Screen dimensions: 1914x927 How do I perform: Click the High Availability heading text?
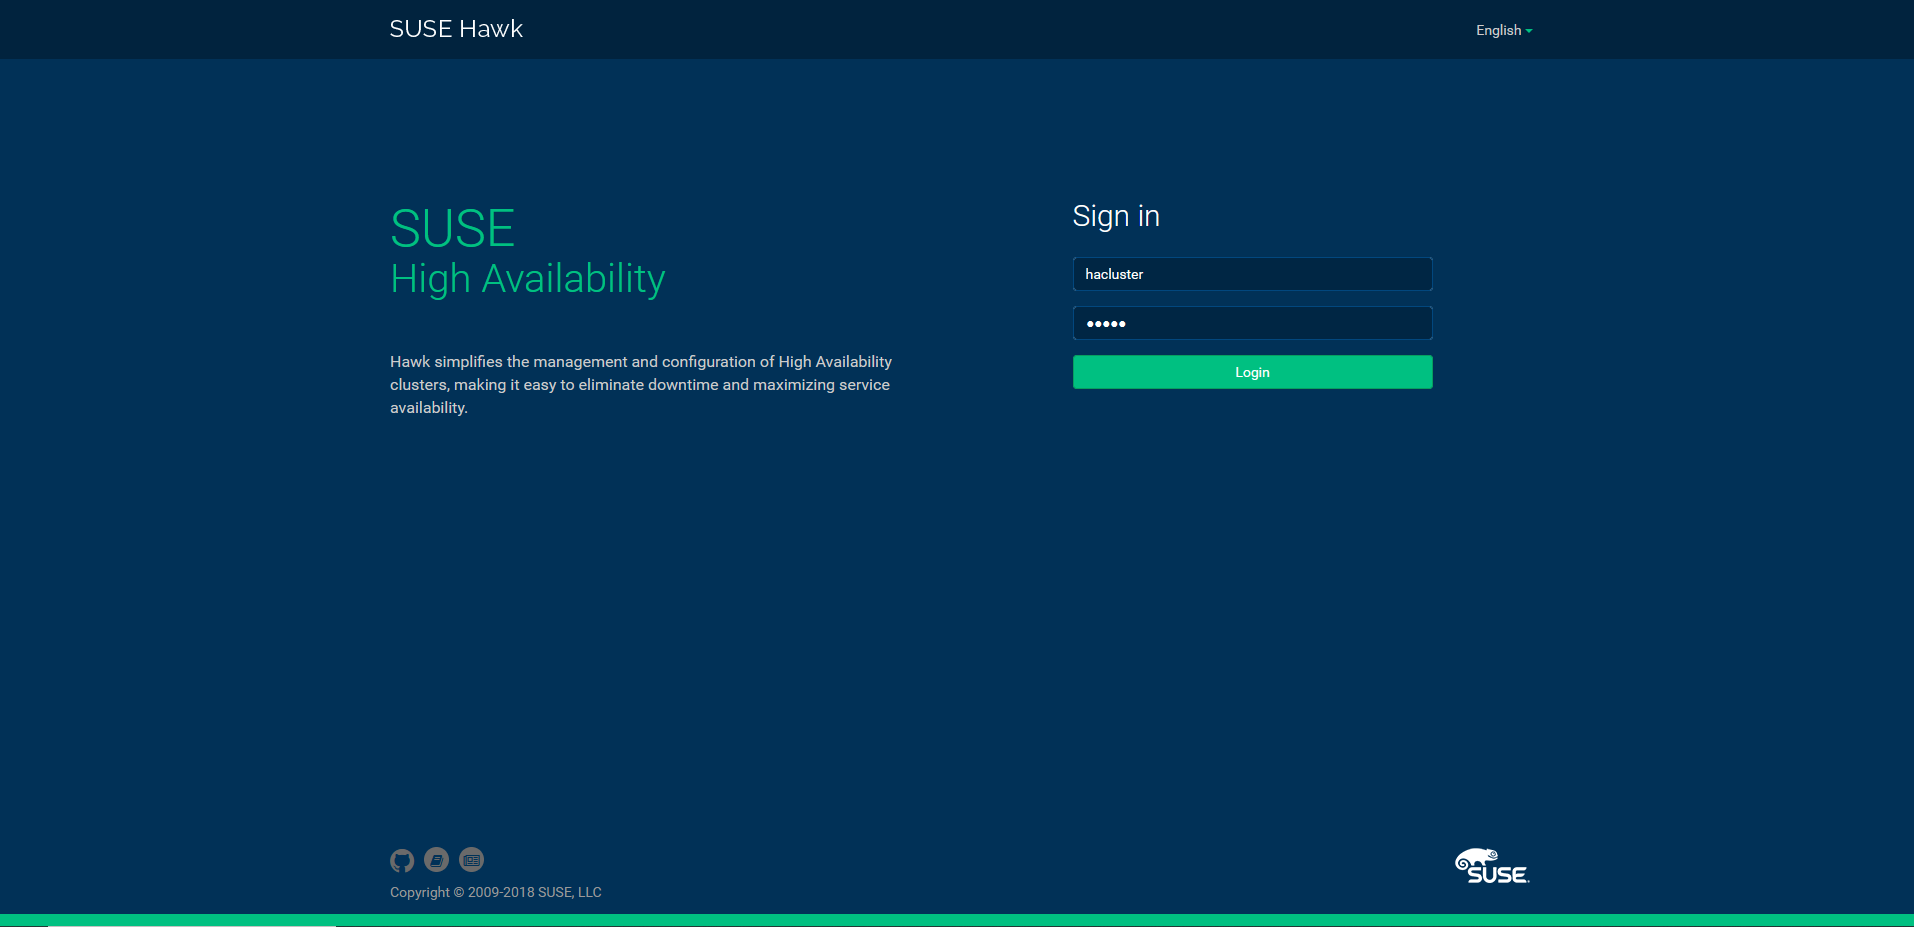pyautogui.click(x=528, y=279)
